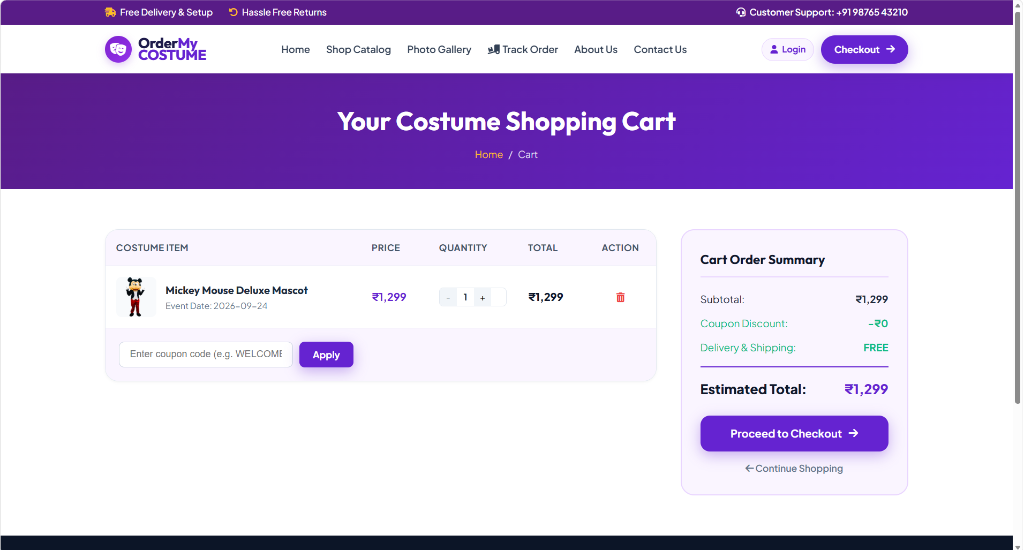Click the FREE shipping value
This screenshot has height=550, width=1024.
pos(876,348)
